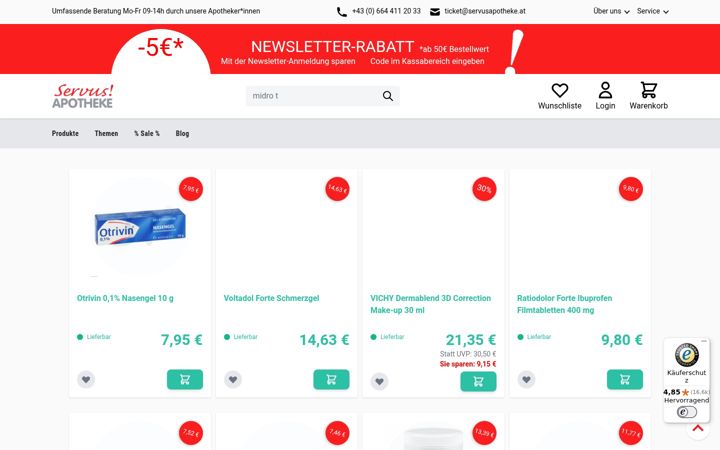This screenshot has height=450, width=720.
Task: Click the 9,80 € price on the Ratiodolor card
Action: click(622, 340)
